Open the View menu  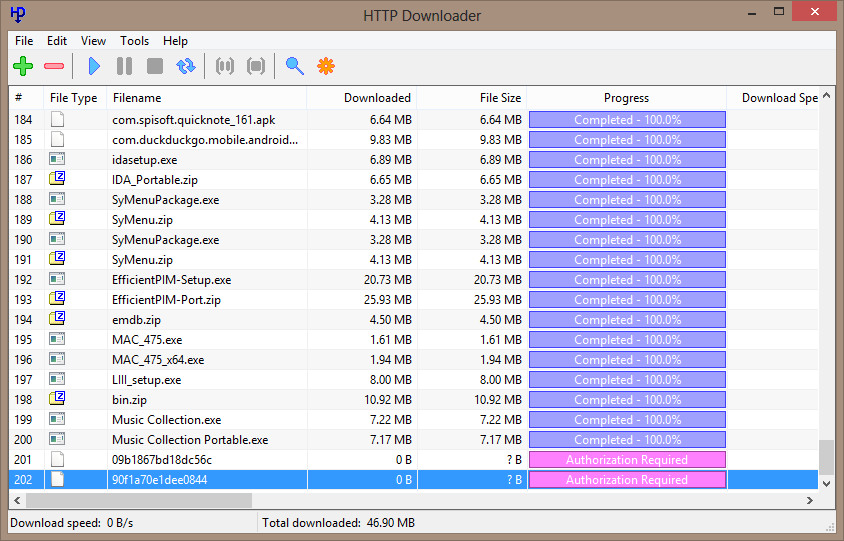pyautogui.click(x=93, y=41)
